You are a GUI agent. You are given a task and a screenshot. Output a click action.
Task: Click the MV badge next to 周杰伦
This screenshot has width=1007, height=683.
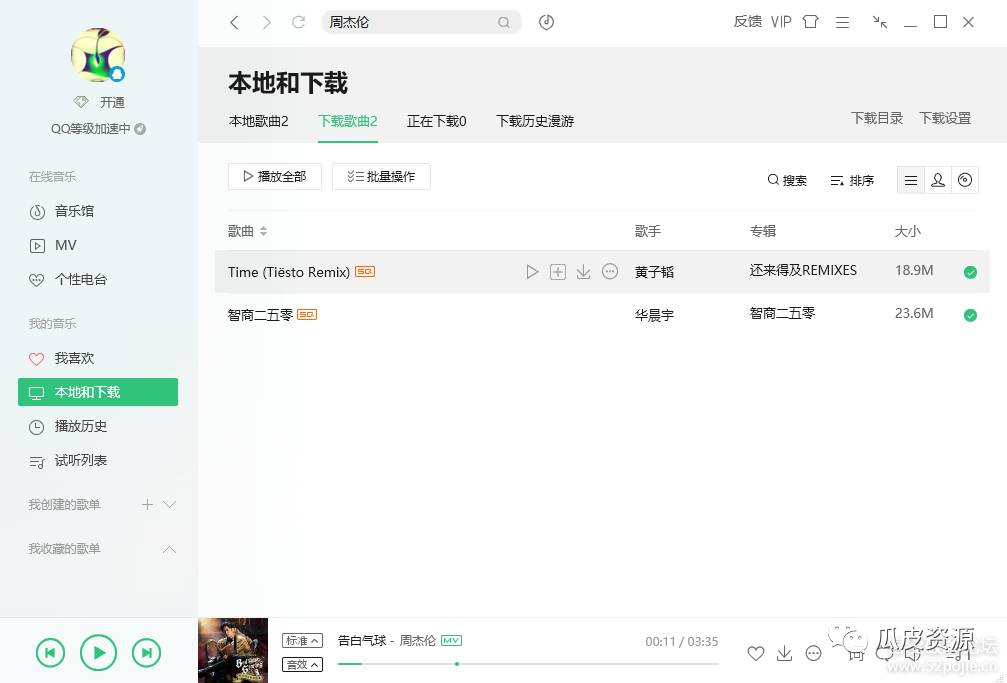click(x=451, y=641)
